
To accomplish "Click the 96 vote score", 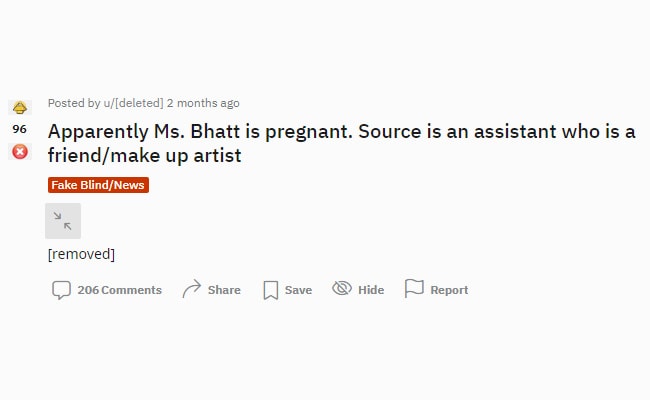I will click(20, 129).
